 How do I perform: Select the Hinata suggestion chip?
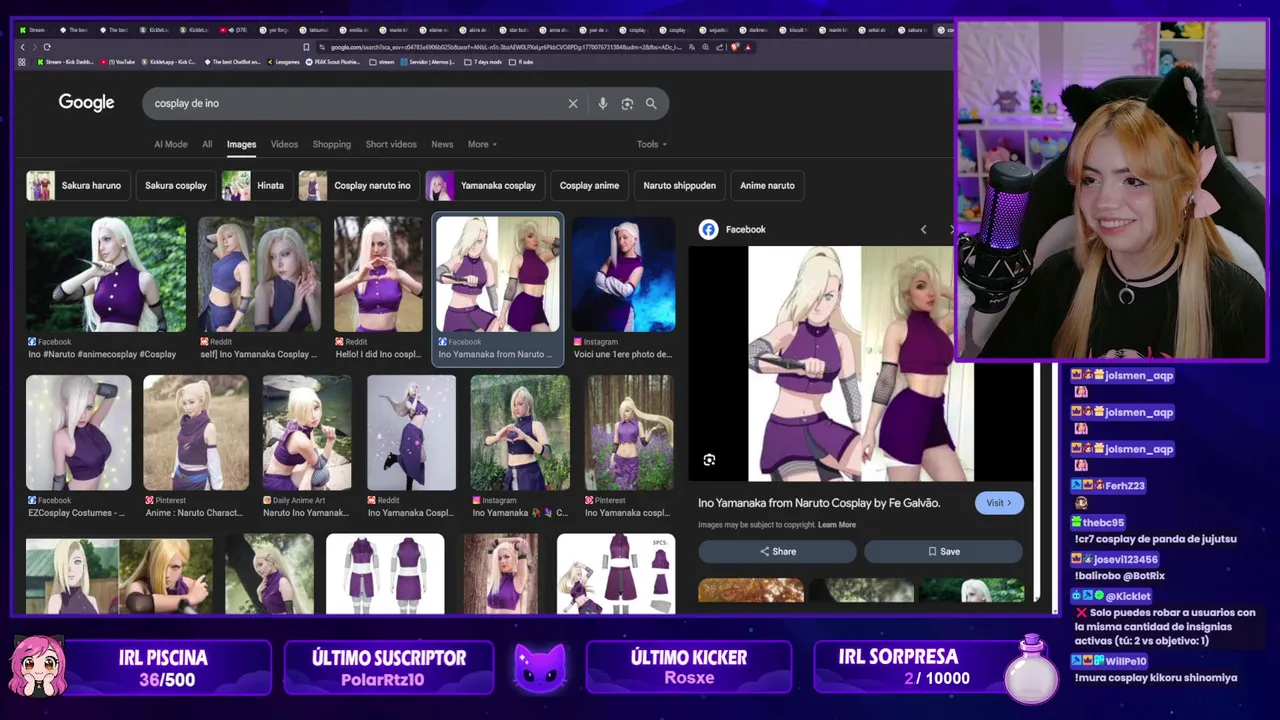(257, 185)
